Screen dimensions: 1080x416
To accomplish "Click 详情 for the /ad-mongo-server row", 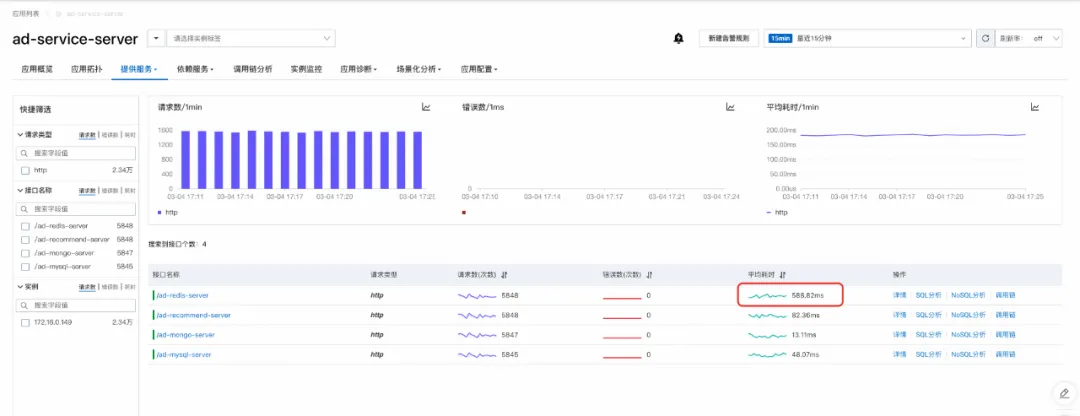I will (x=900, y=335).
